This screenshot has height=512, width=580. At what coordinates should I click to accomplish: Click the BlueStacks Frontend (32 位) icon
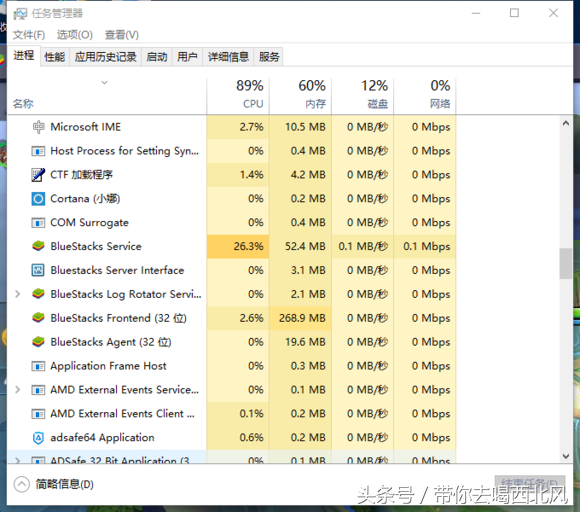pyautogui.click(x=38, y=318)
